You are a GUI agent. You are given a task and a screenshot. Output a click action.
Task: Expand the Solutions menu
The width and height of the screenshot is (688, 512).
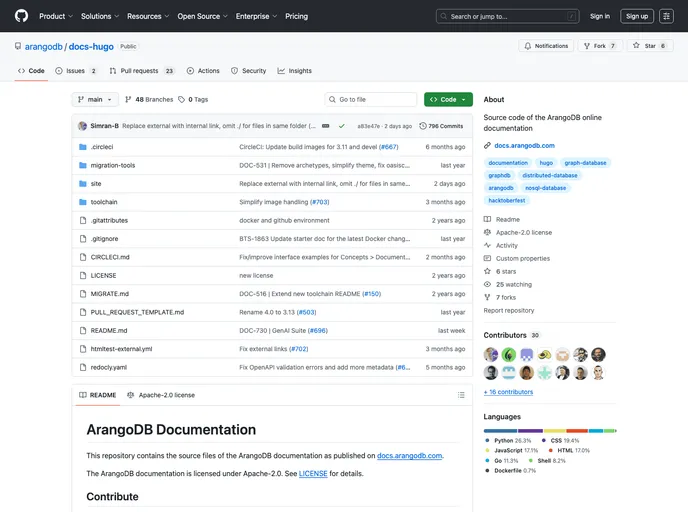[100, 16]
